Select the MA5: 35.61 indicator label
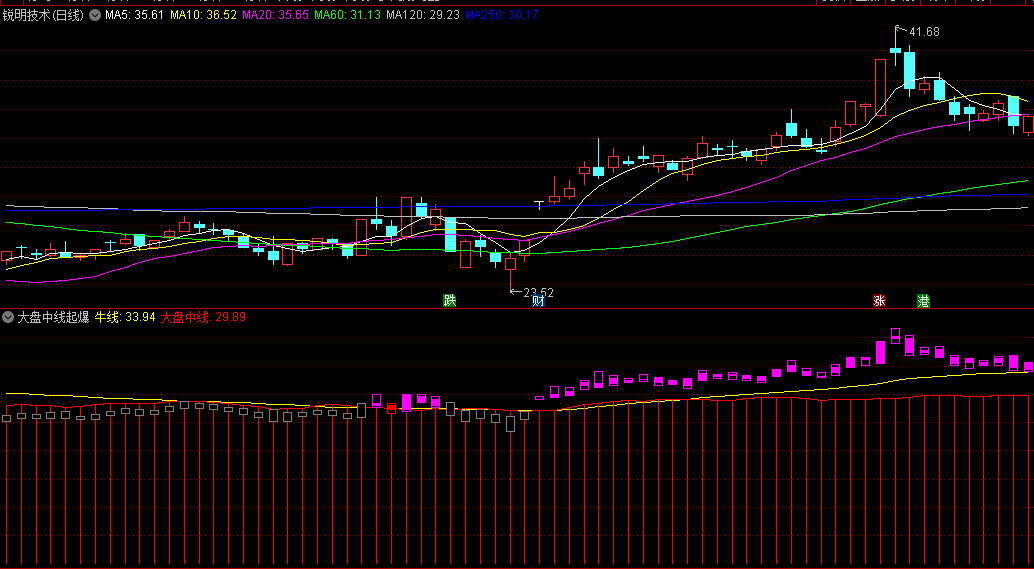 click(135, 15)
